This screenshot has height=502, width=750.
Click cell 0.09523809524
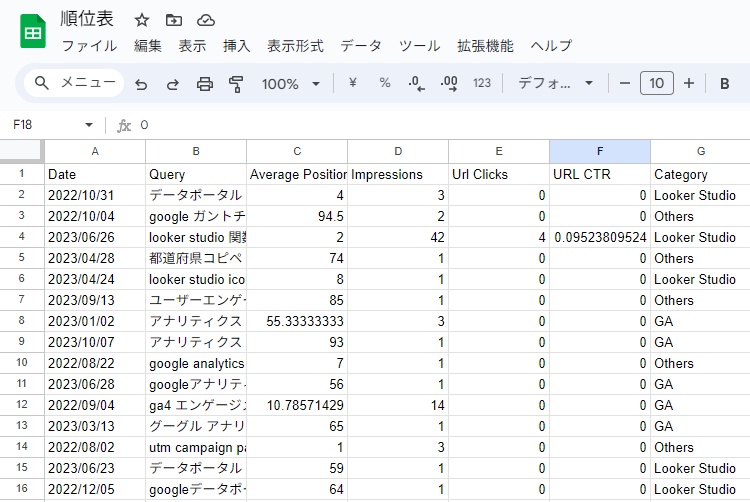(600, 237)
